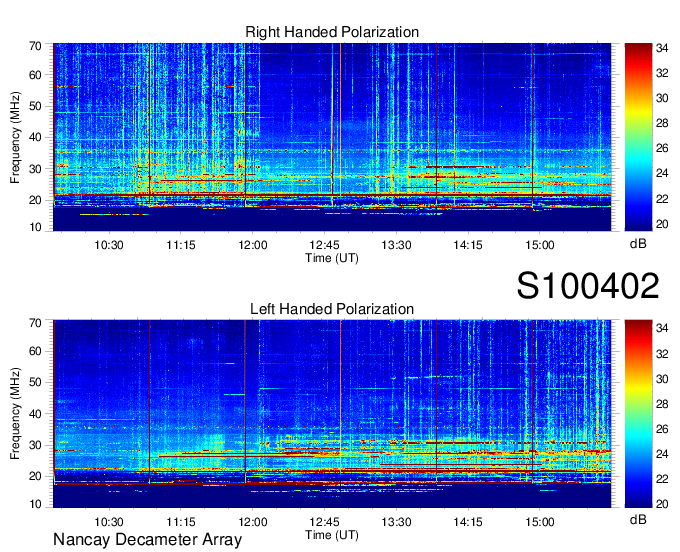This screenshot has height=552, width=680.
Task: Click 'Time (UT)' label under the right-handed plot
Action: 332,258
